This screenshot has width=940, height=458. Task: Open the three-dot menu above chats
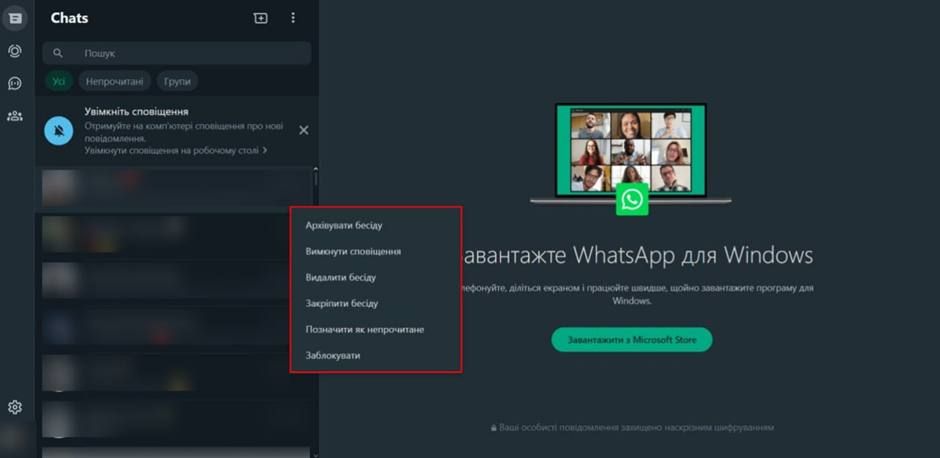click(x=293, y=18)
